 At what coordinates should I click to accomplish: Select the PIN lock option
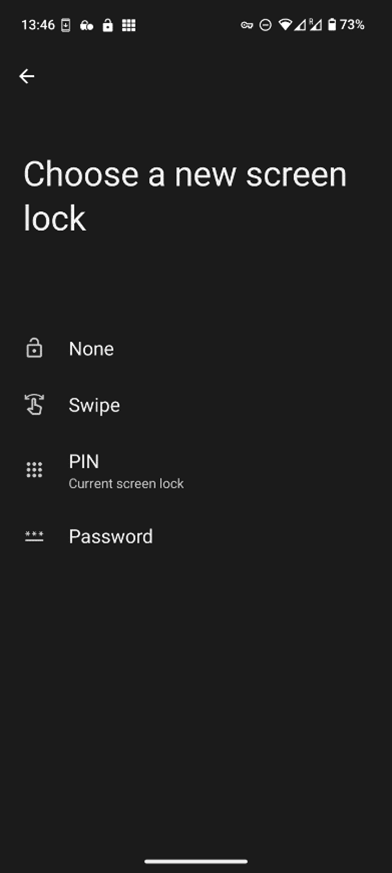click(196, 470)
